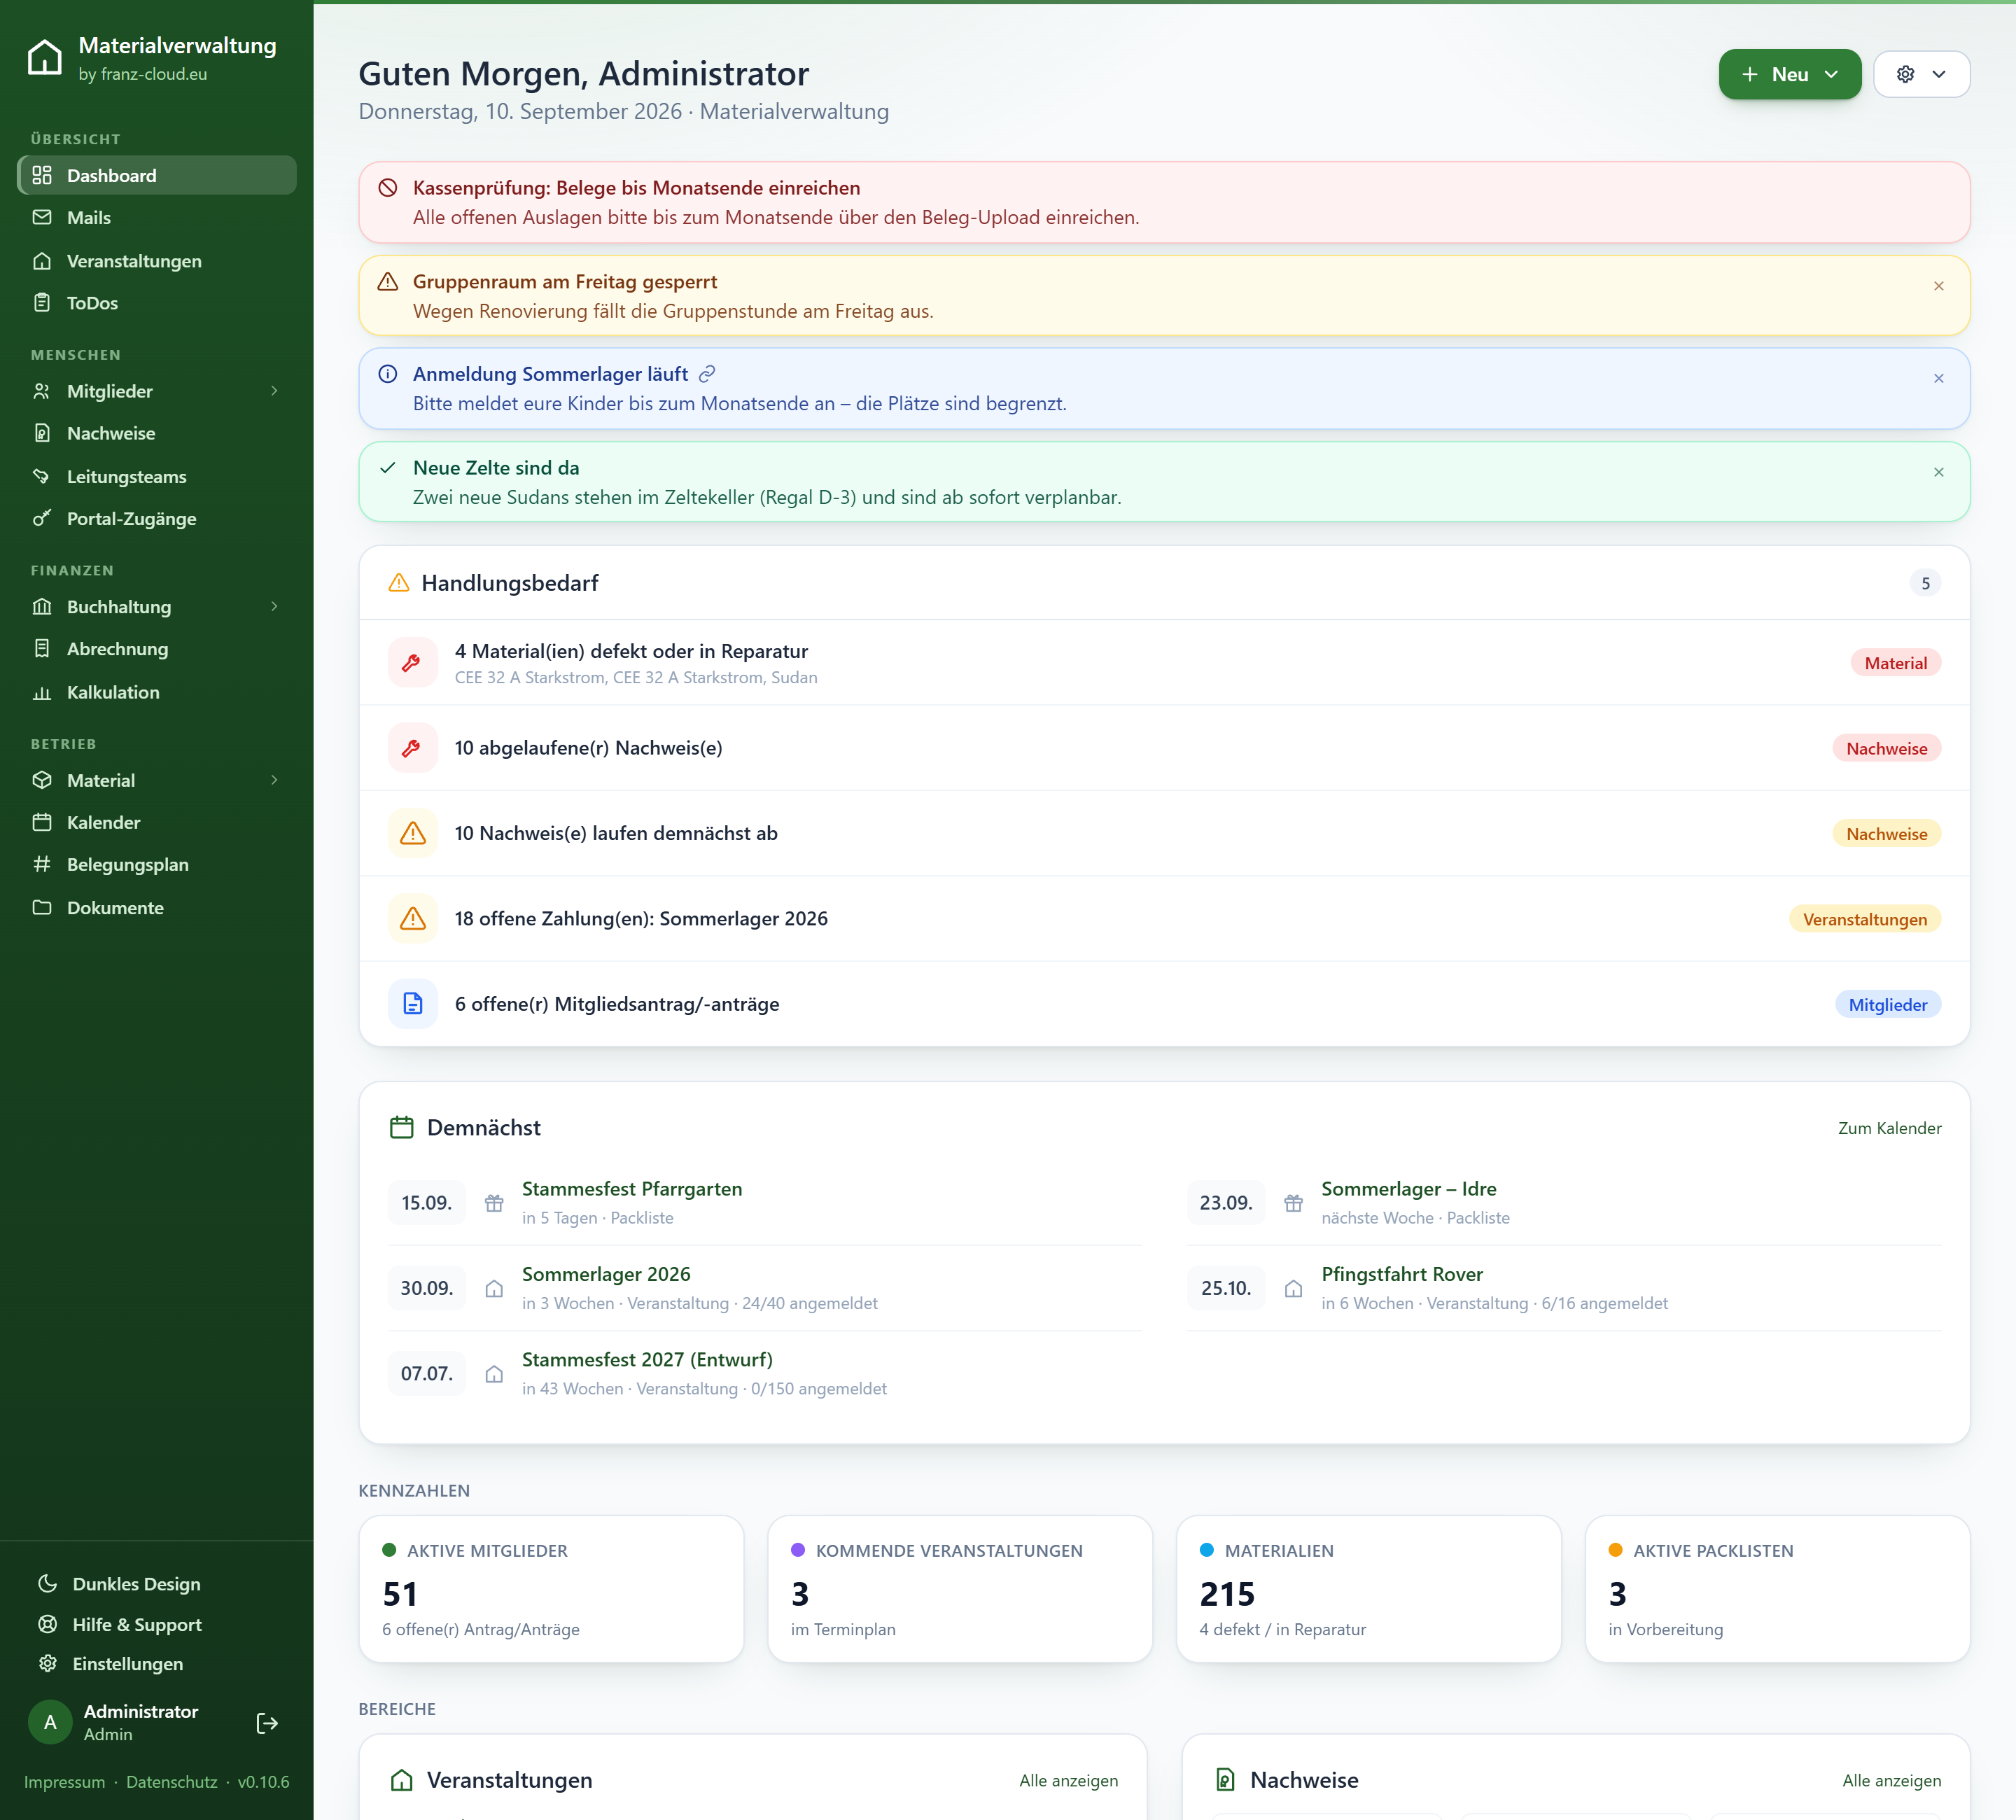Screen dimensions: 2016x1820
Task: Click Alle anzeigen in Veranstaltungen section
Action: (1068, 1781)
